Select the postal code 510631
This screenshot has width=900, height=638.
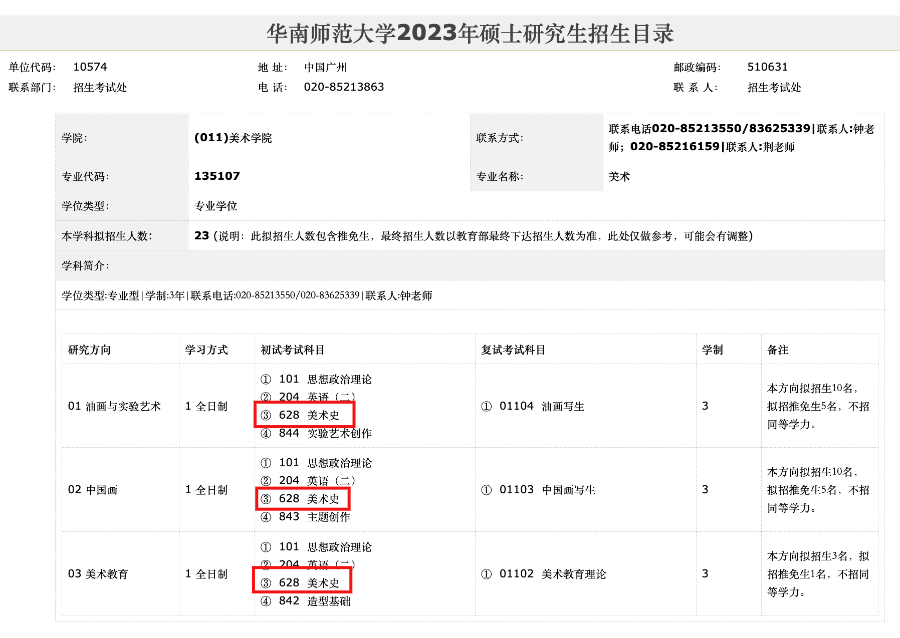click(x=767, y=67)
